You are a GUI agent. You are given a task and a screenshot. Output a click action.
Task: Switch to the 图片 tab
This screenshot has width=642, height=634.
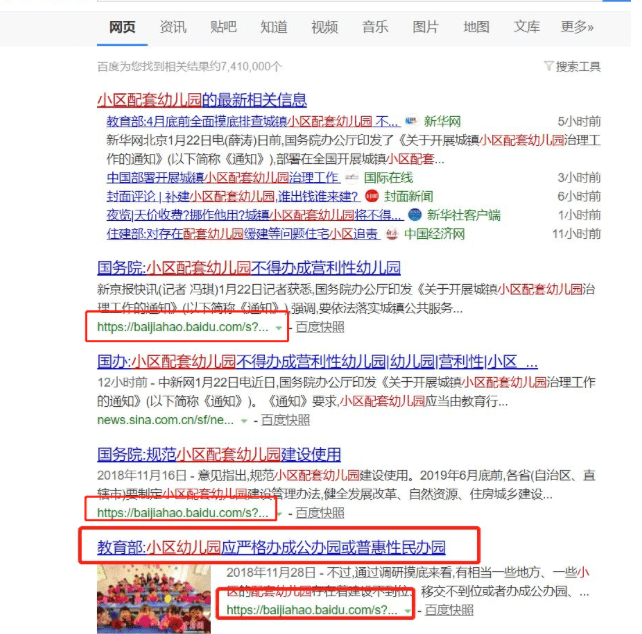click(x=426, y=27)
